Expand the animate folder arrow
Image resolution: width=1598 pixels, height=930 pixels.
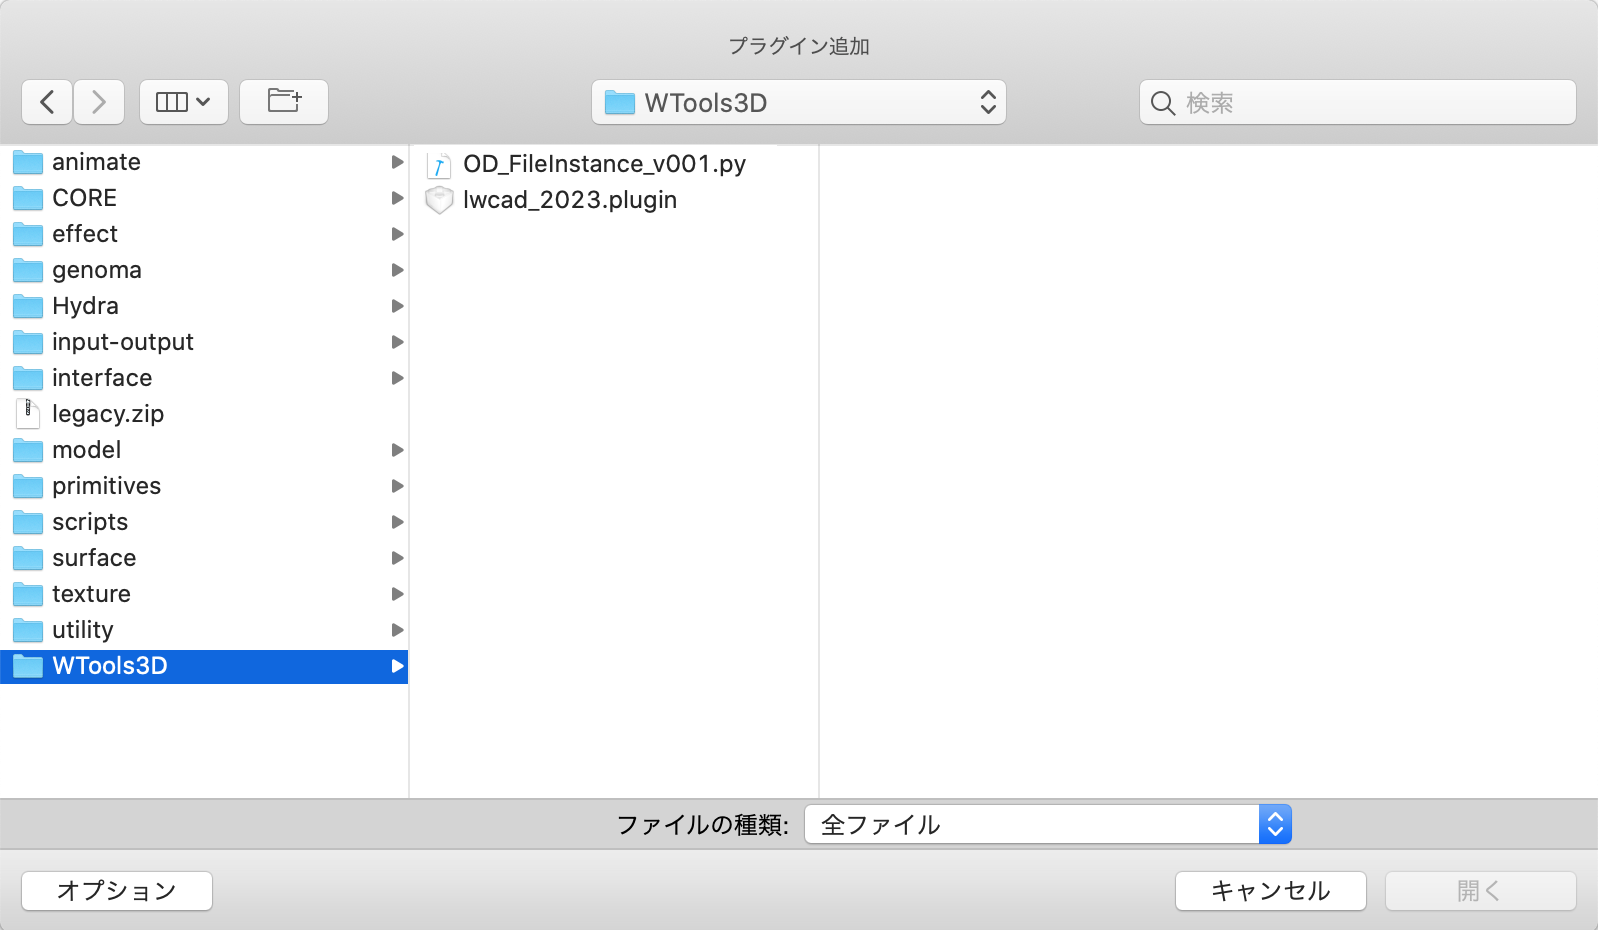[397, 162]
